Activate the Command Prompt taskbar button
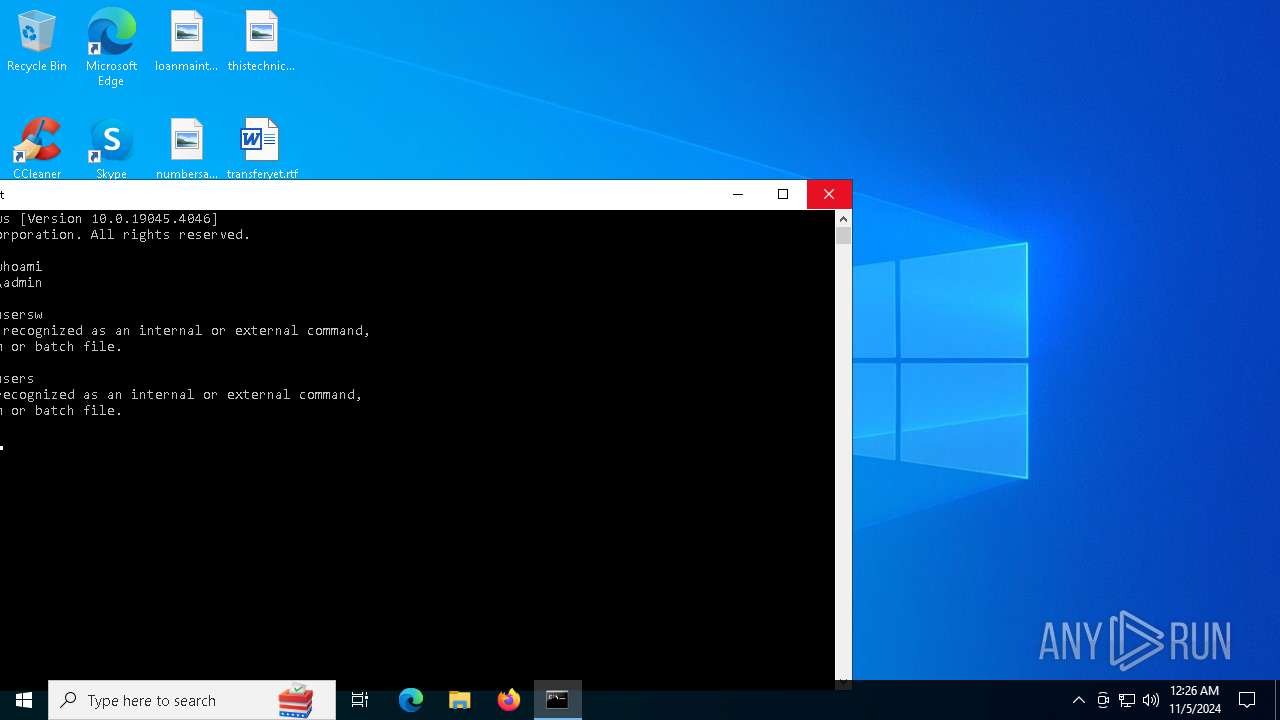Screen dimensions: 1280x720 pos(558,700)
